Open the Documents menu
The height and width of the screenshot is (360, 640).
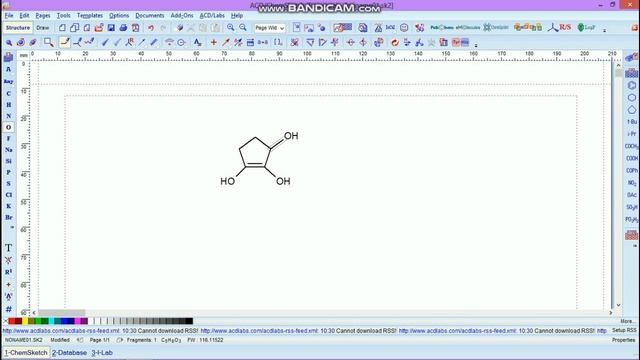pyautogui.click(x=149, y=16)
